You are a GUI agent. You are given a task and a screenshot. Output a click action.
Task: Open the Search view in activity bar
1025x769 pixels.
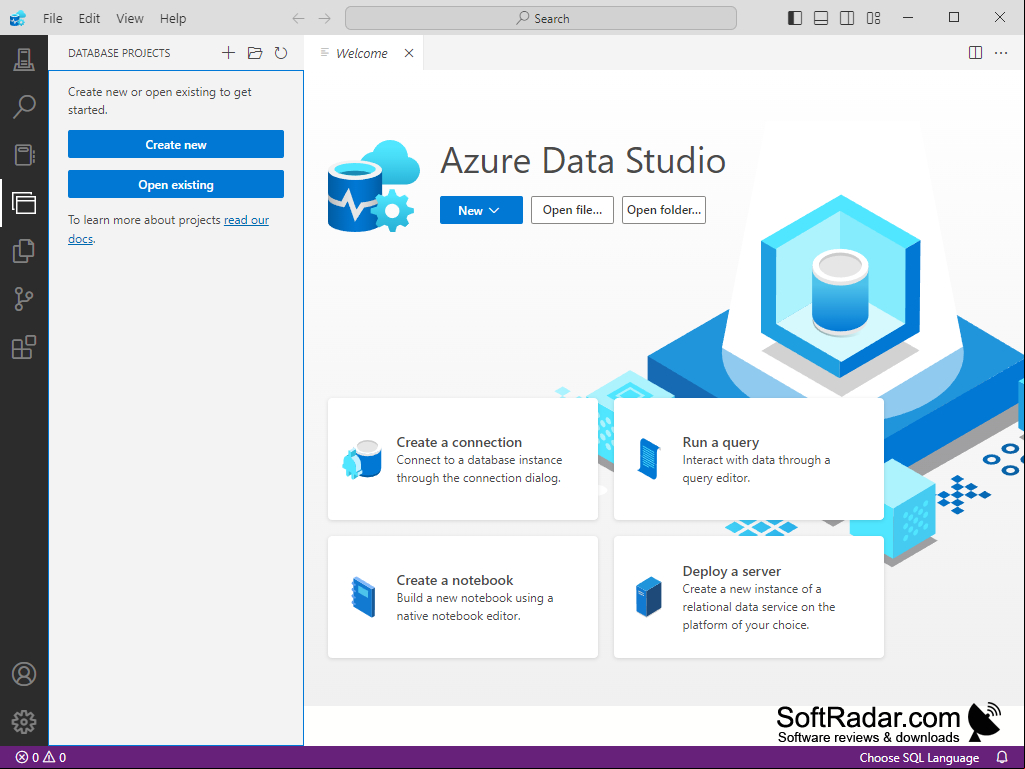pyautogui.click(x=24, y=107)
